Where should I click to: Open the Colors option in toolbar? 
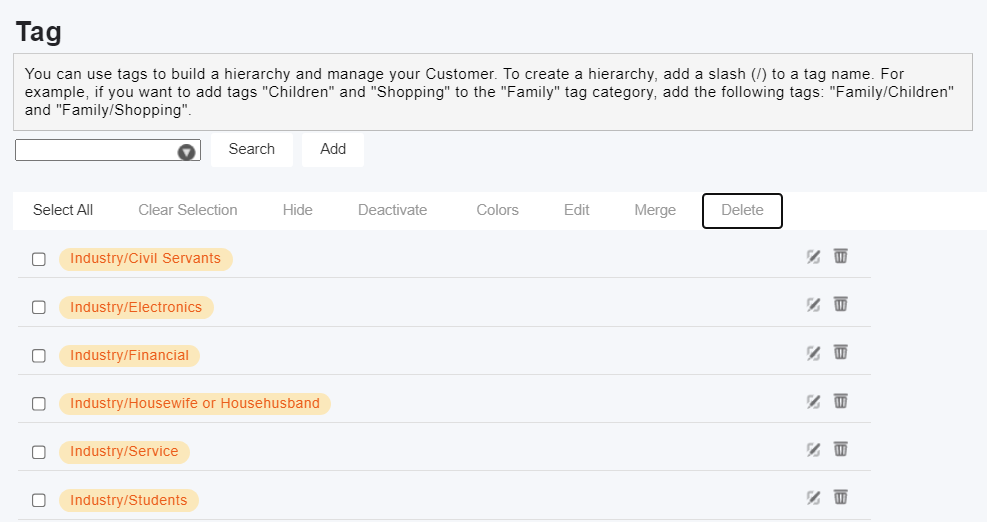click(497, 210)
